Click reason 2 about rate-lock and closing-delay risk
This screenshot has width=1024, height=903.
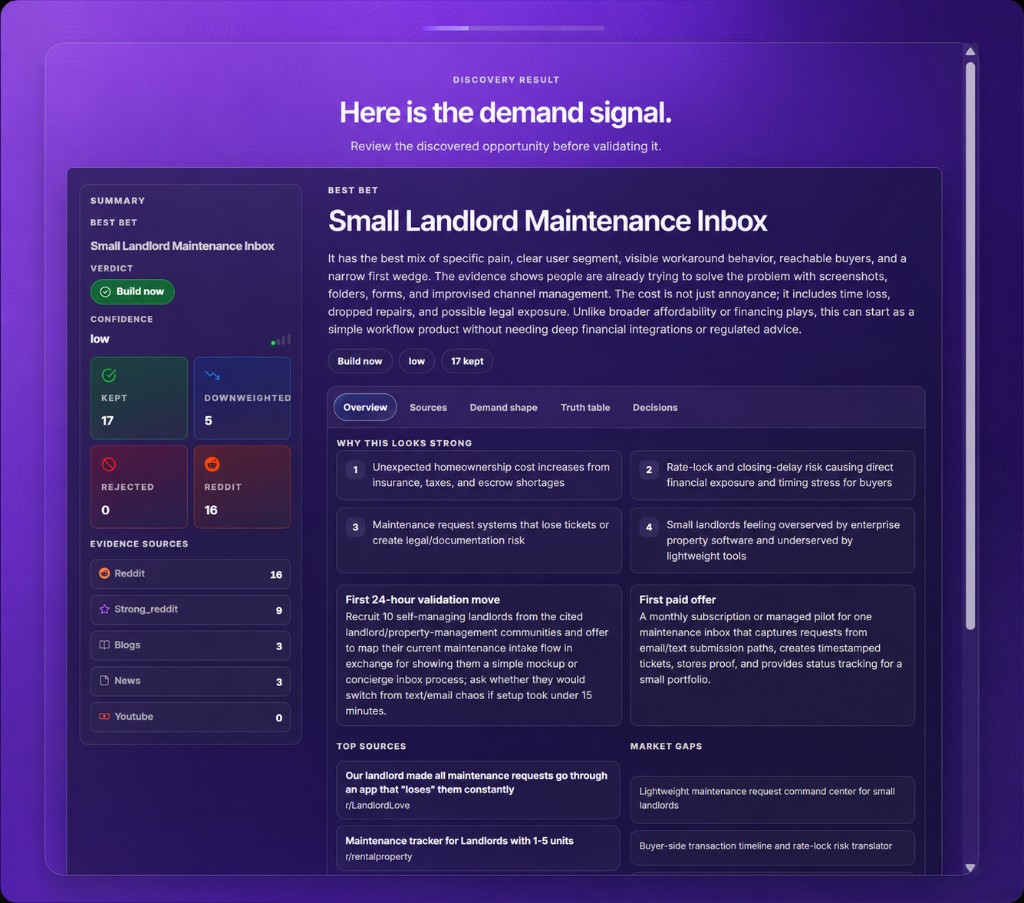(773, 475)
